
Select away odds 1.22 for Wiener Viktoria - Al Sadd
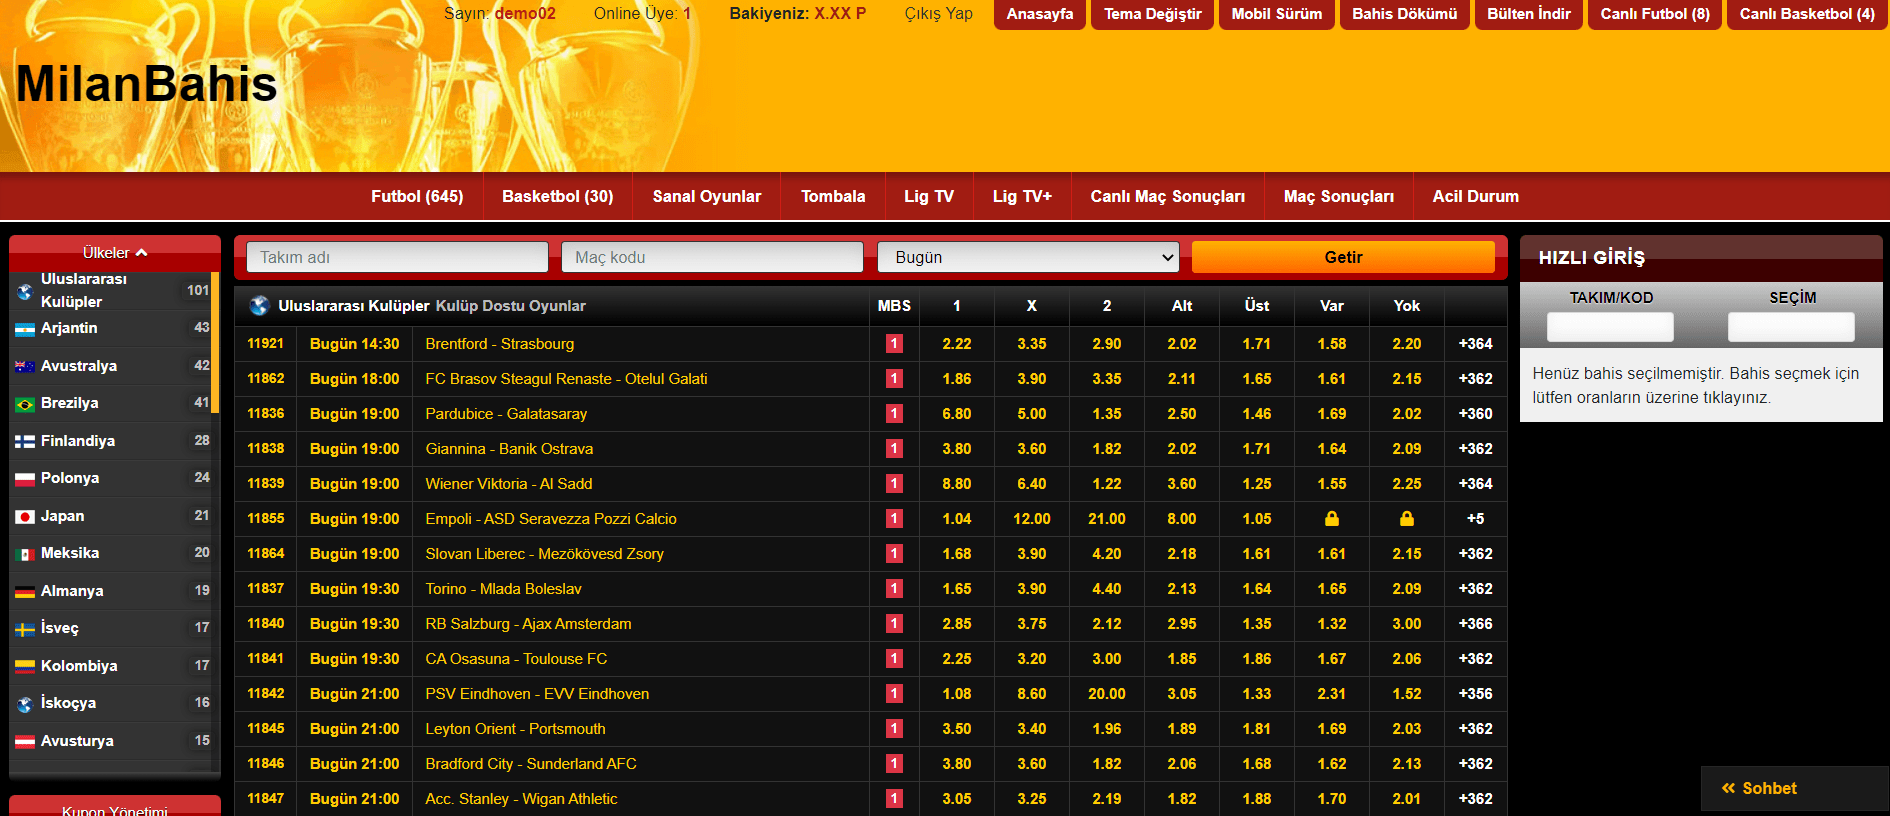(x=1107, y=484)
